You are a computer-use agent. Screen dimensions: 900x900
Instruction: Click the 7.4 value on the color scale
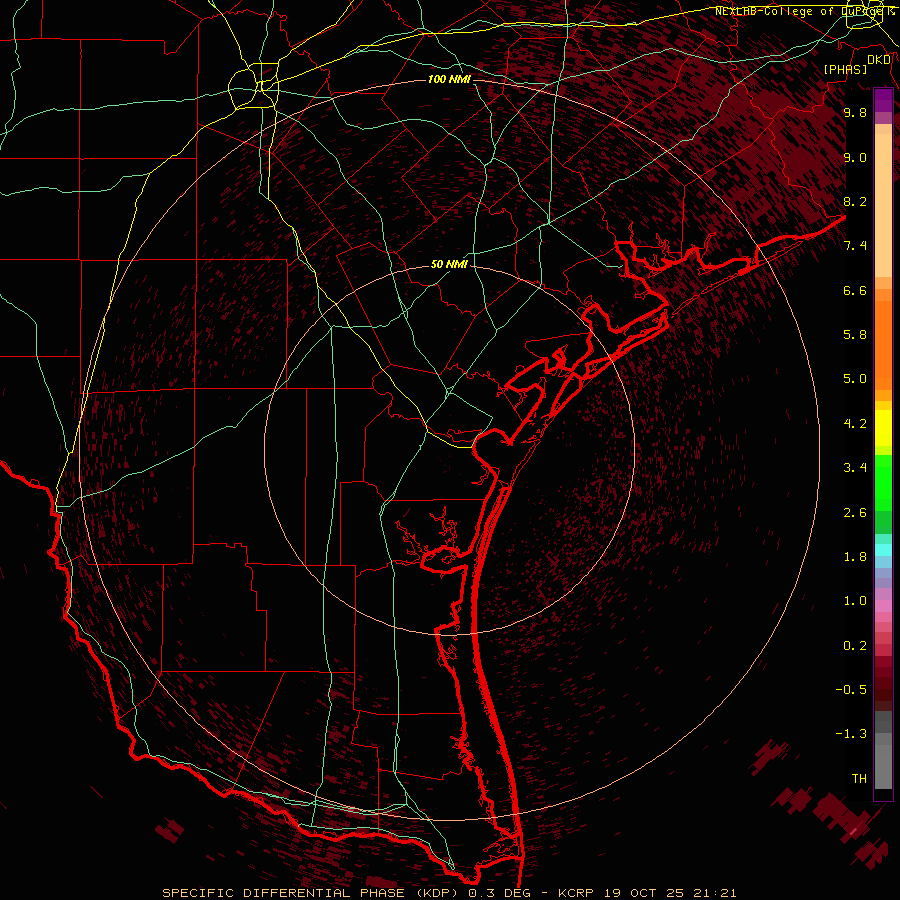(x=855, y=246)
